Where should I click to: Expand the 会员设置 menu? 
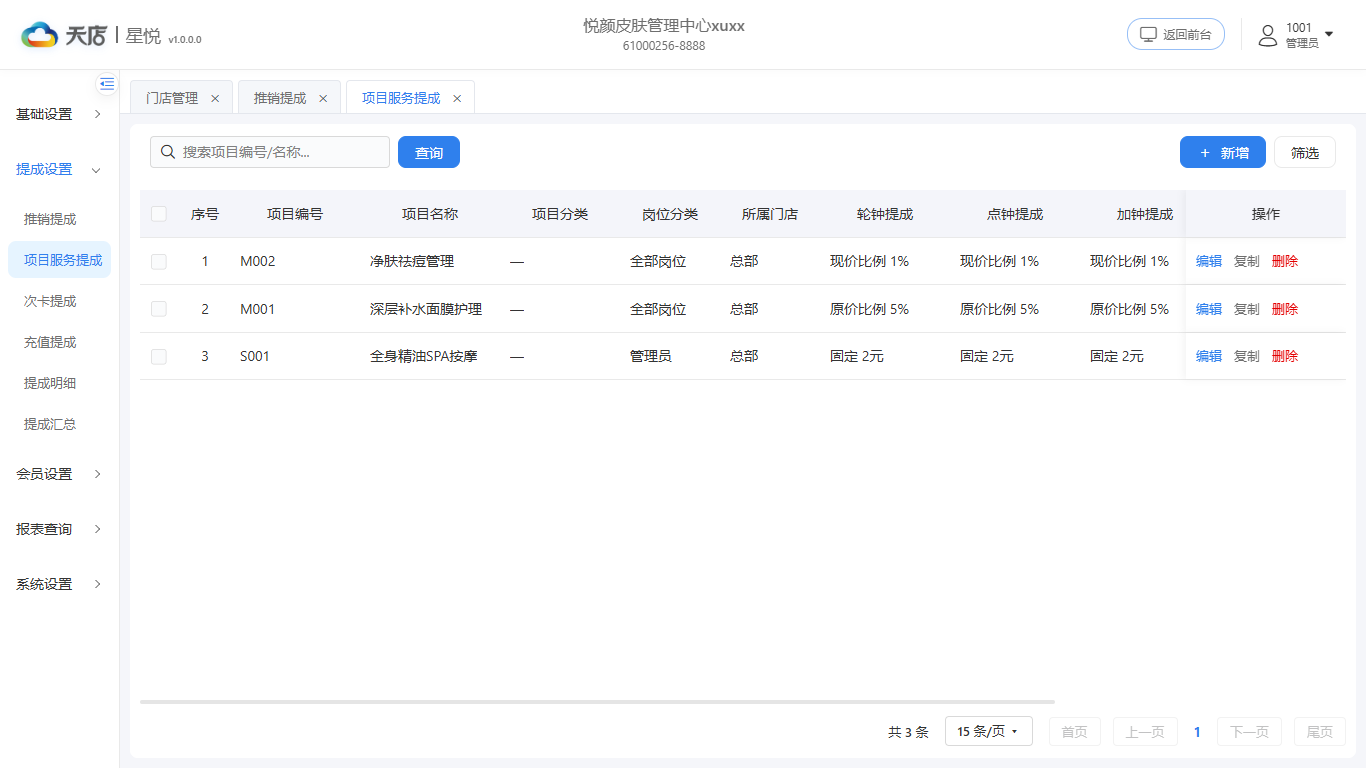[x=60, y=474]
